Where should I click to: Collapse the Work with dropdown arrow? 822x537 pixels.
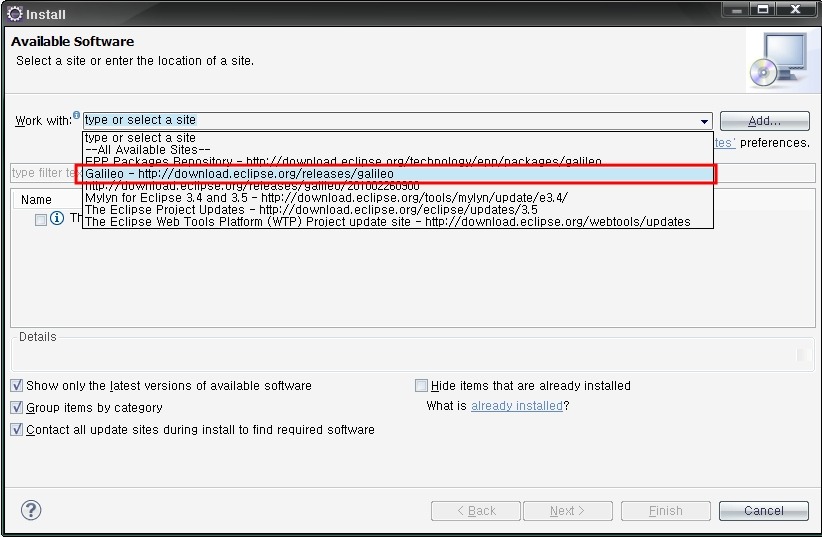pos(704,121)
